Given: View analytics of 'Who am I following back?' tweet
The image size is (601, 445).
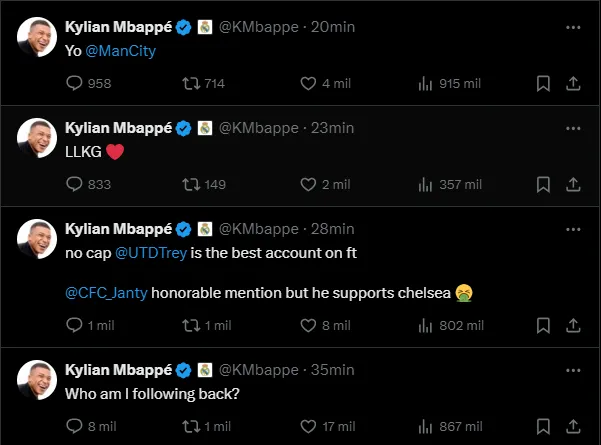Looking at the screenshot, I should pos(426,426).
